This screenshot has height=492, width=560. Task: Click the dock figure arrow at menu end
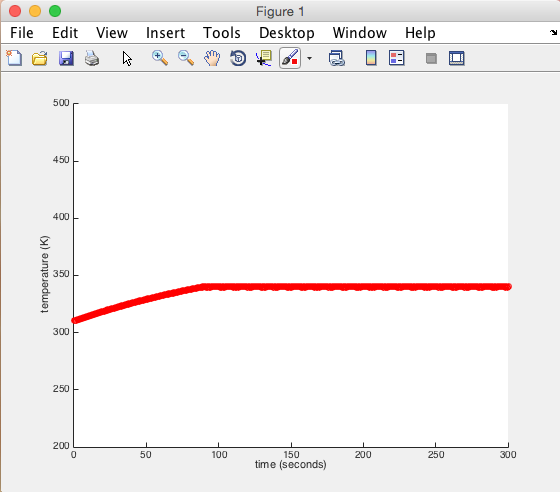[553, 32]
